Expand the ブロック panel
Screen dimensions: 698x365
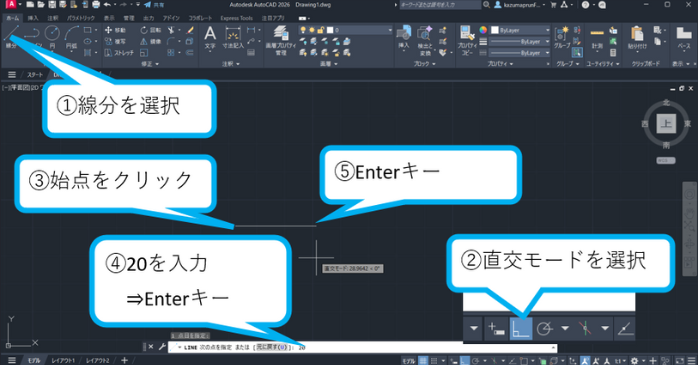tap(424, 64)
